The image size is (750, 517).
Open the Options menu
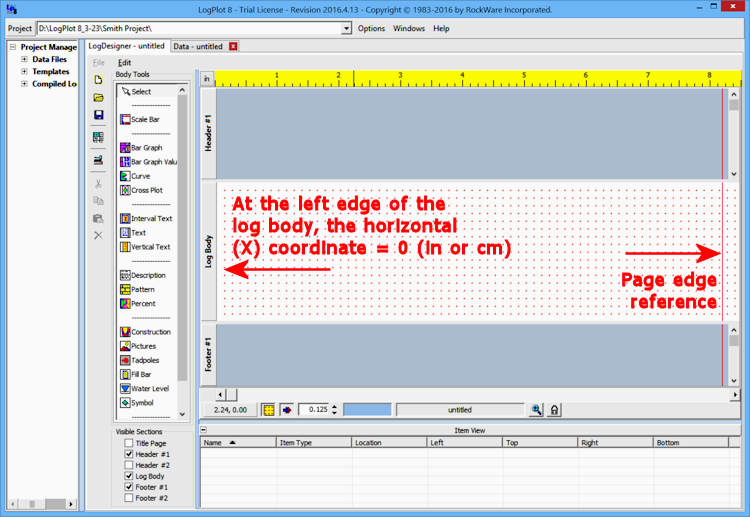tap(371, 29)
